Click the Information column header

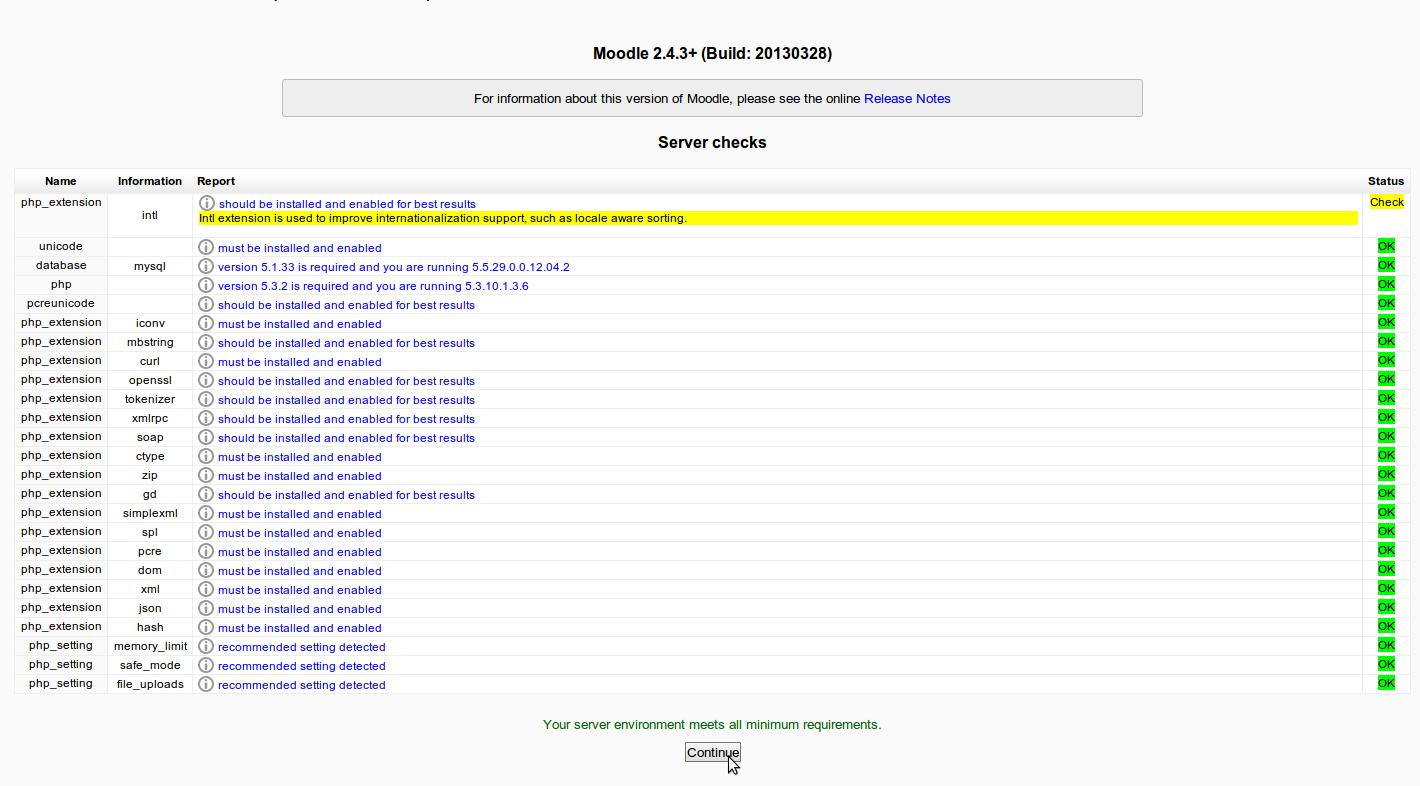point(150,181)
